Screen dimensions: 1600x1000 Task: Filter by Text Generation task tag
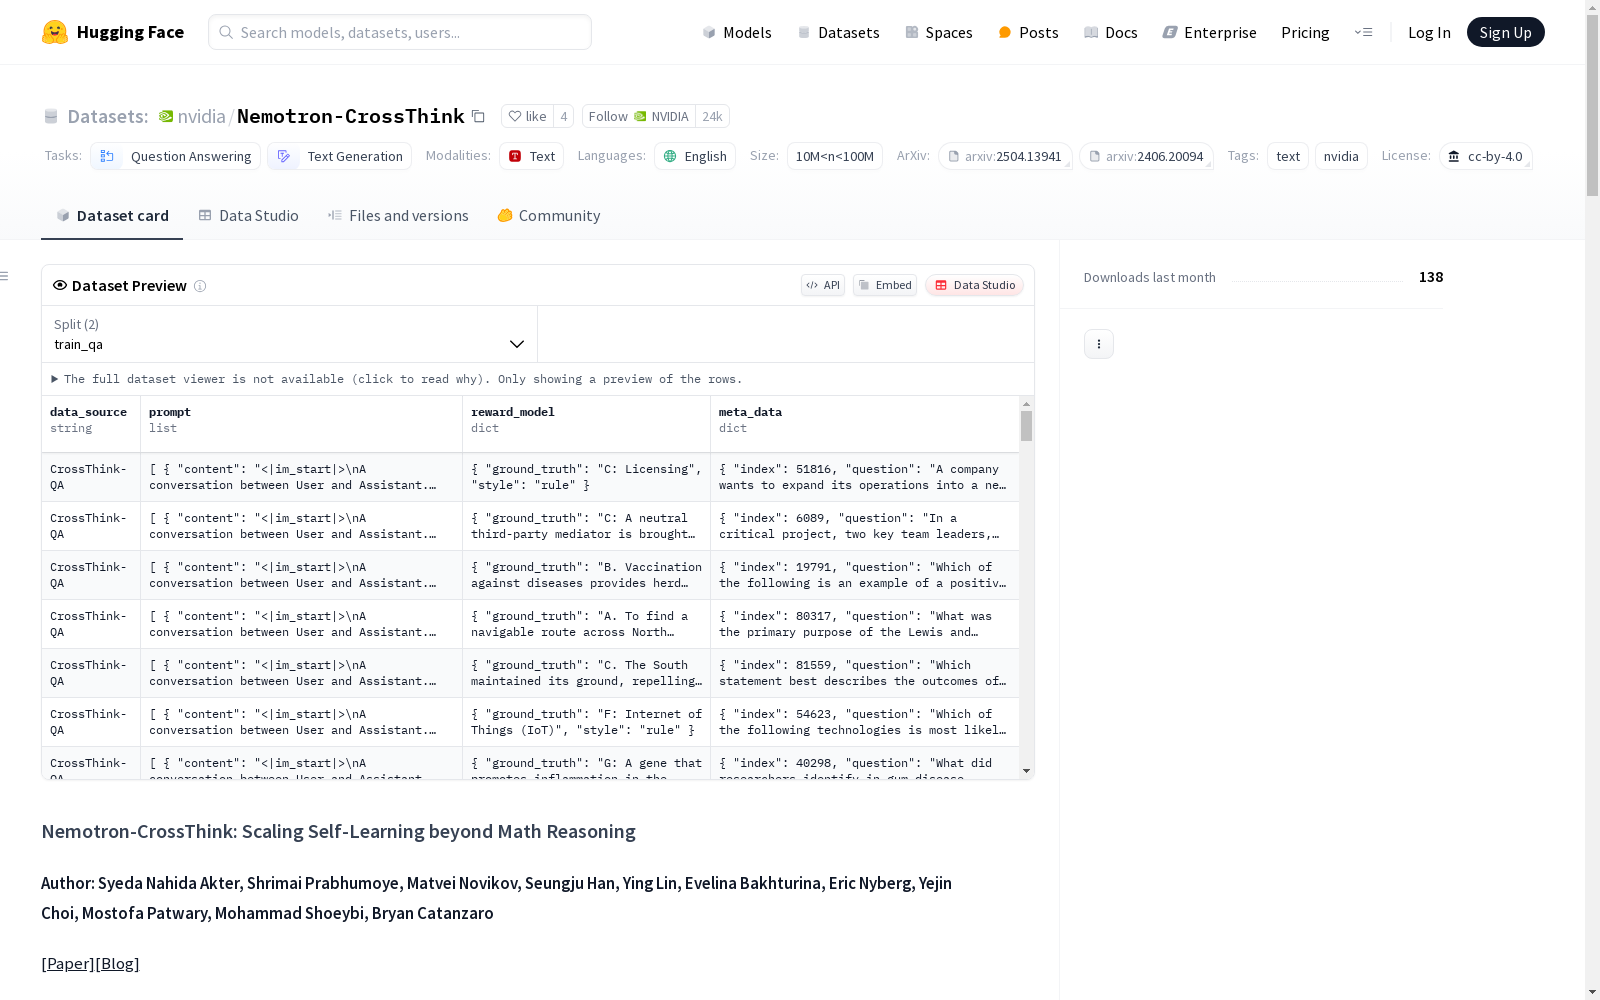click(340, 156)
